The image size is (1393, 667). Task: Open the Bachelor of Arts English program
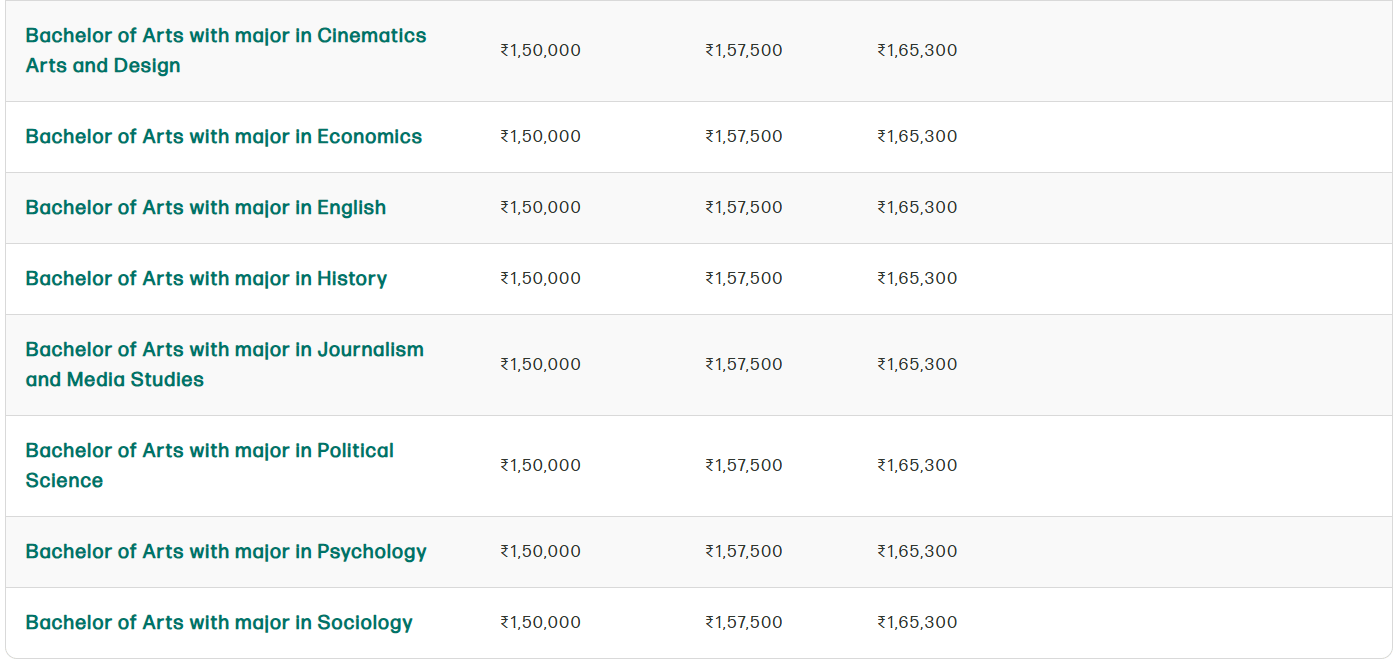206,207
